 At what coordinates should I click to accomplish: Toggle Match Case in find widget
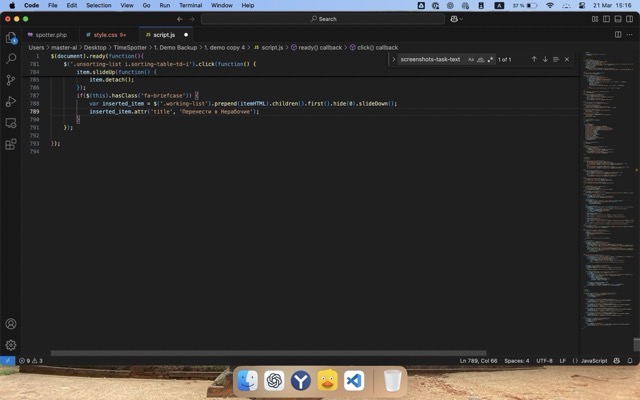coord(471,59)
